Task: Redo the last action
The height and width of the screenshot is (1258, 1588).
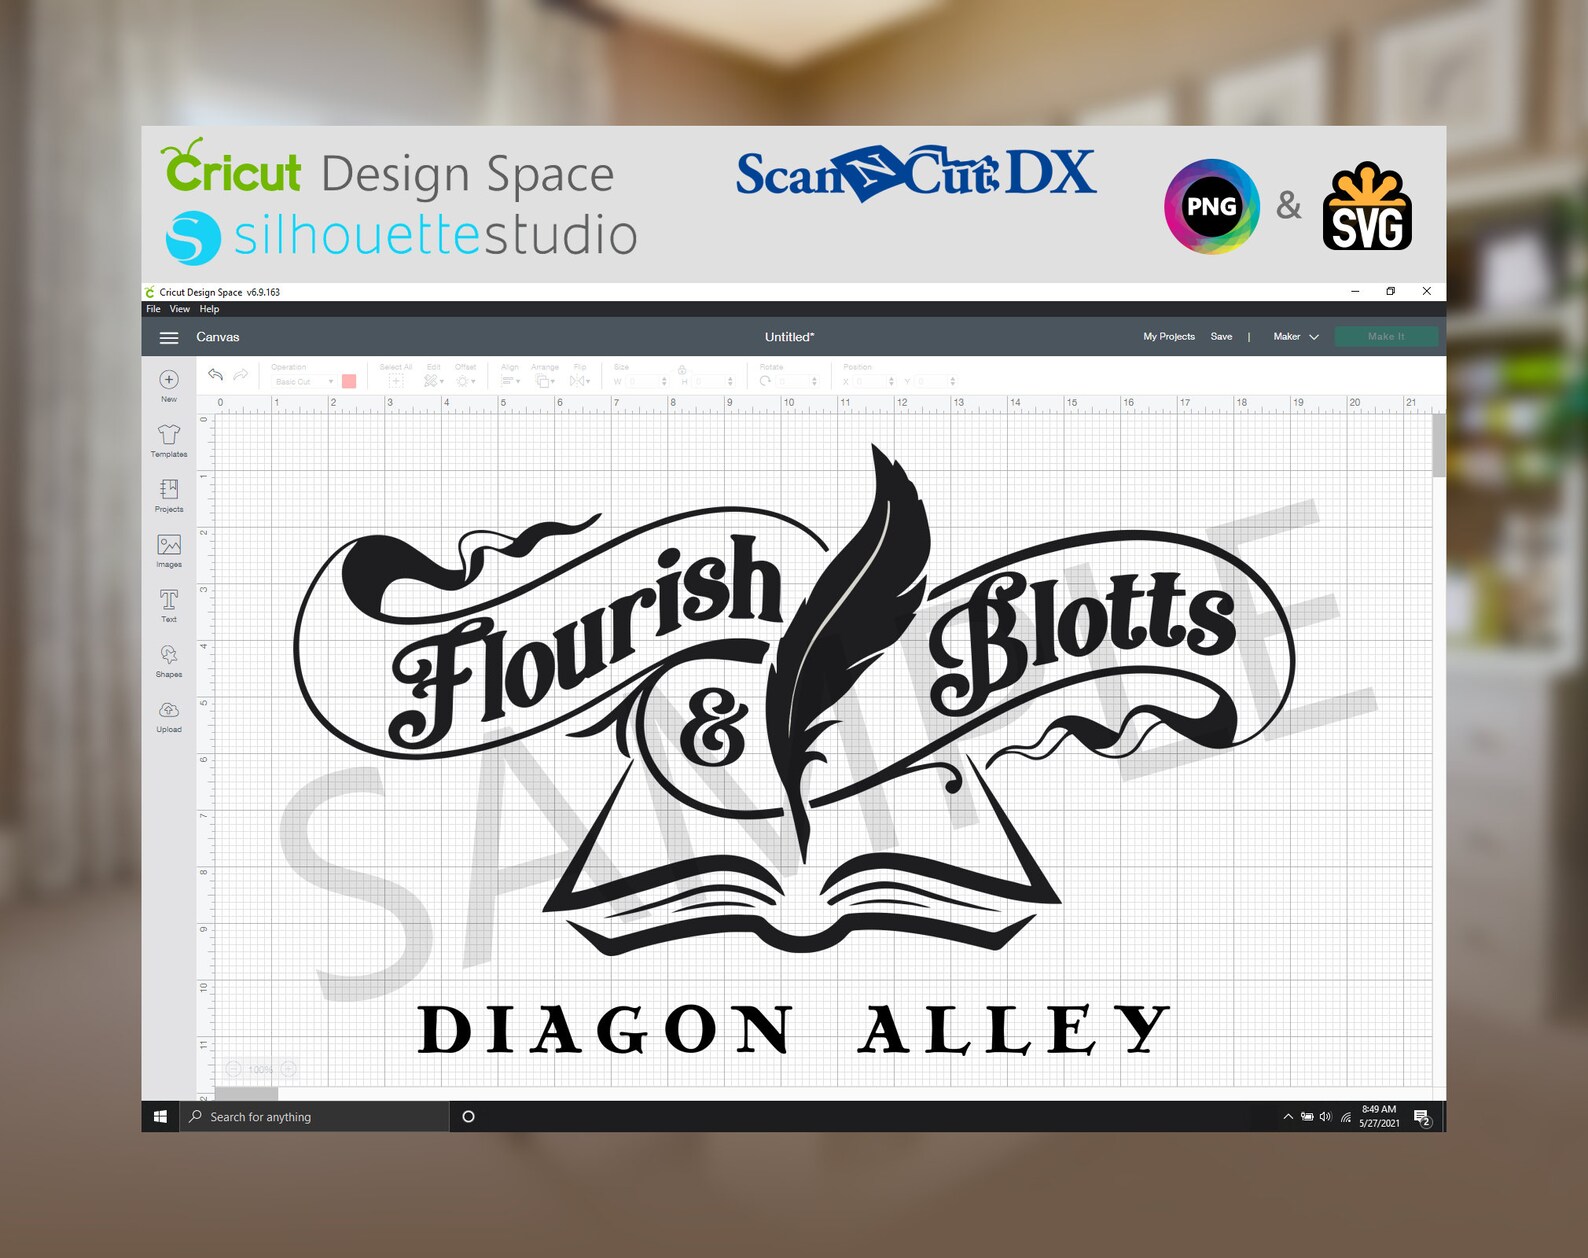Action: tap(241, 374)
